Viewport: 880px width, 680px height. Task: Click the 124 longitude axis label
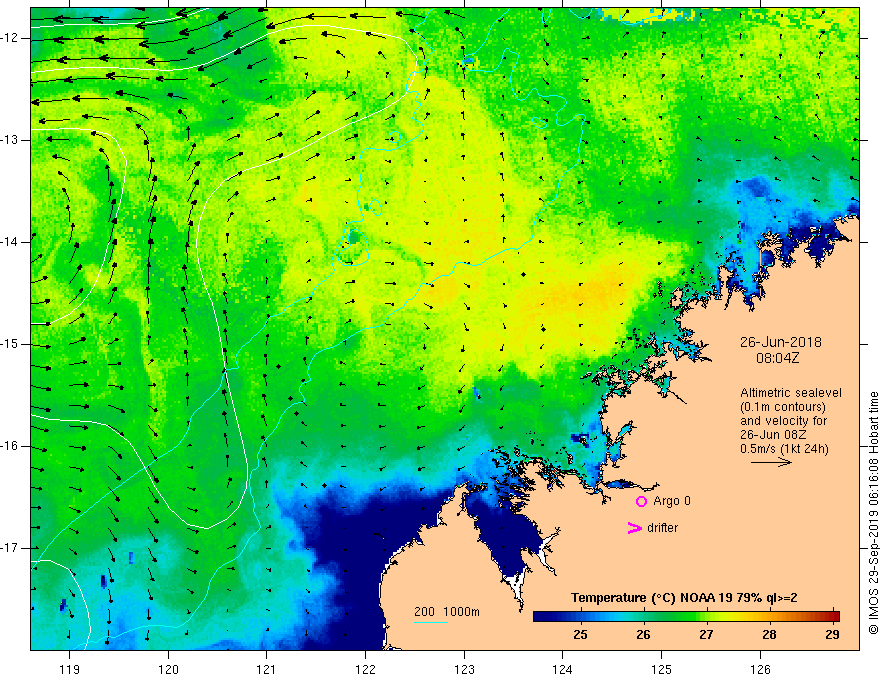(x=562, y=669)
